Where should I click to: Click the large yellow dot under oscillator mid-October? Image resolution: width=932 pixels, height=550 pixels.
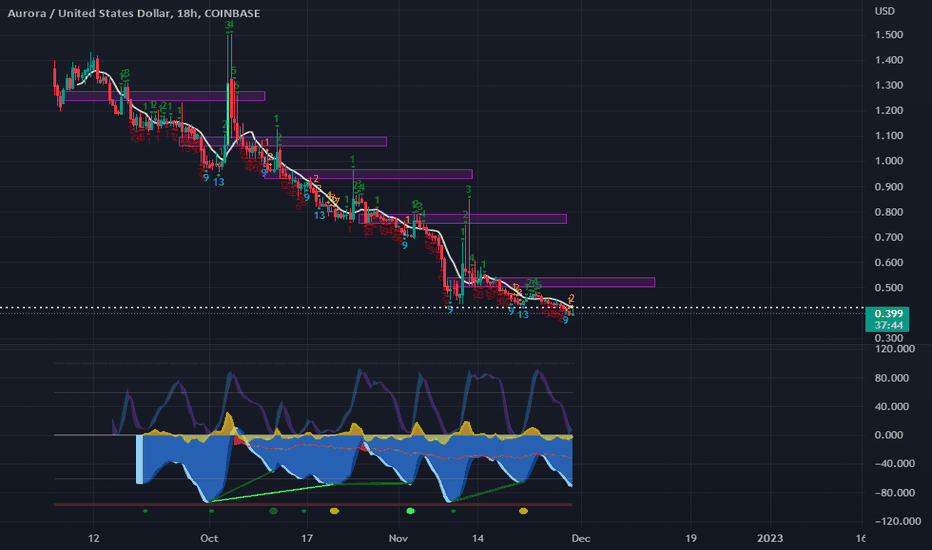point(334,511)
